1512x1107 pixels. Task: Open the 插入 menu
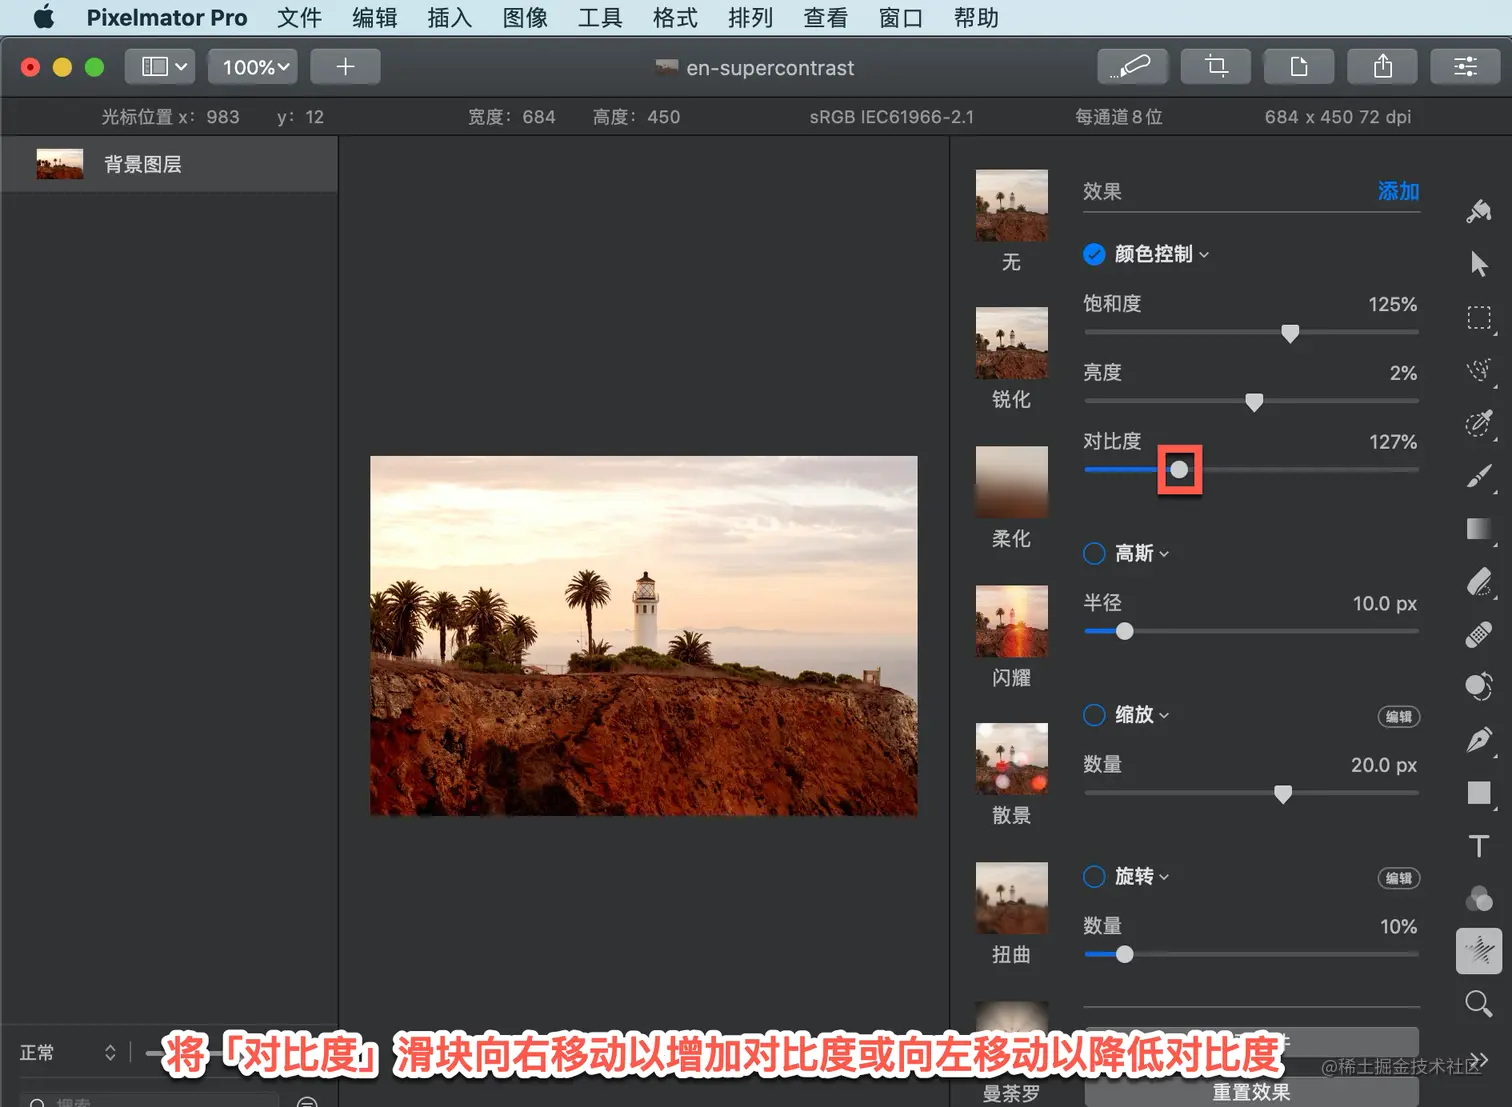coord(450,17)
